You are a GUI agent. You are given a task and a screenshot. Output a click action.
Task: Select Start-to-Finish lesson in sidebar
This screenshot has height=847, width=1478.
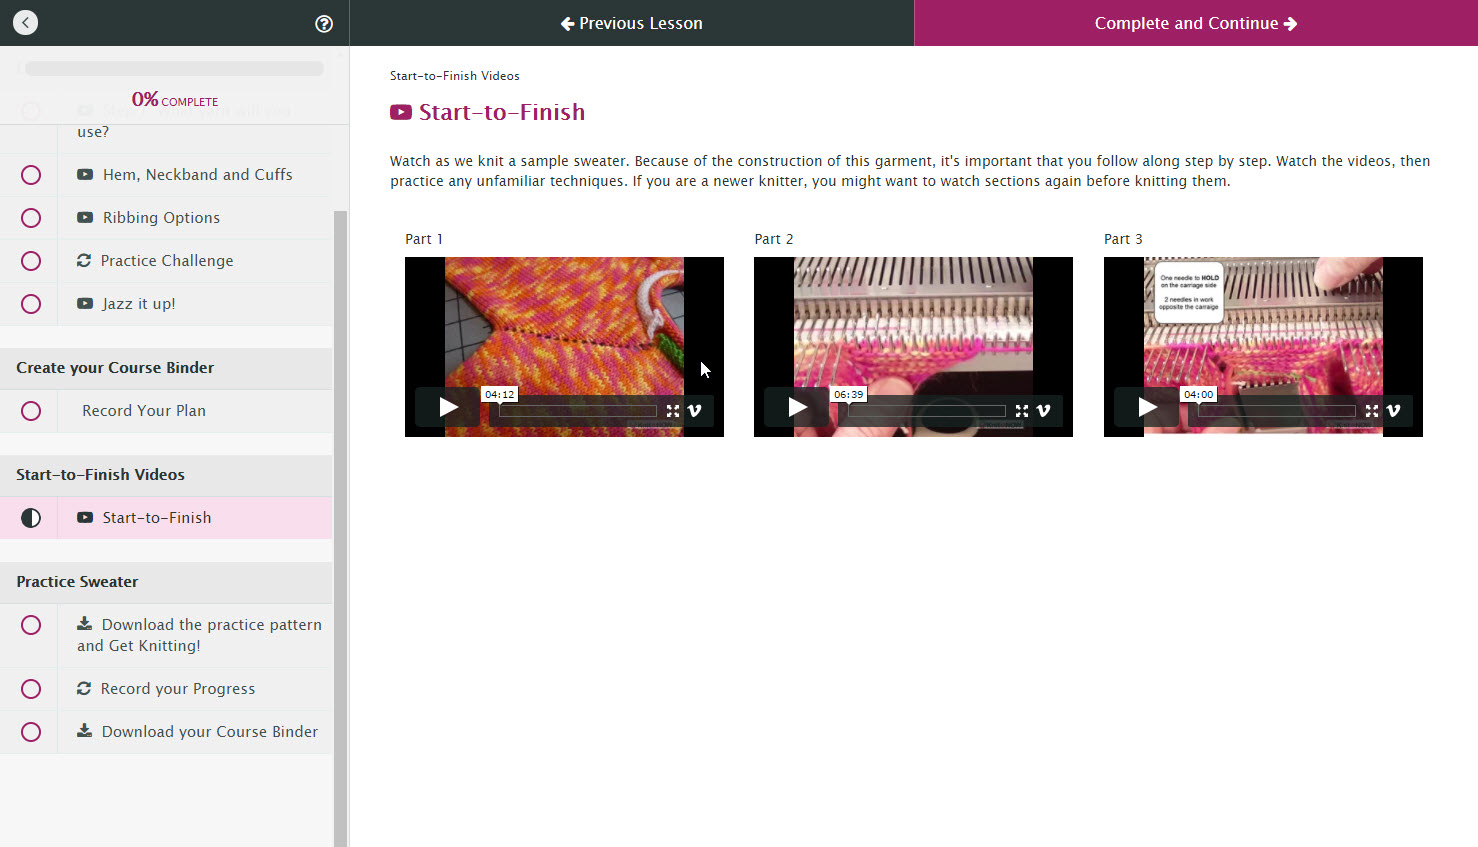click(x=157, y=518)
